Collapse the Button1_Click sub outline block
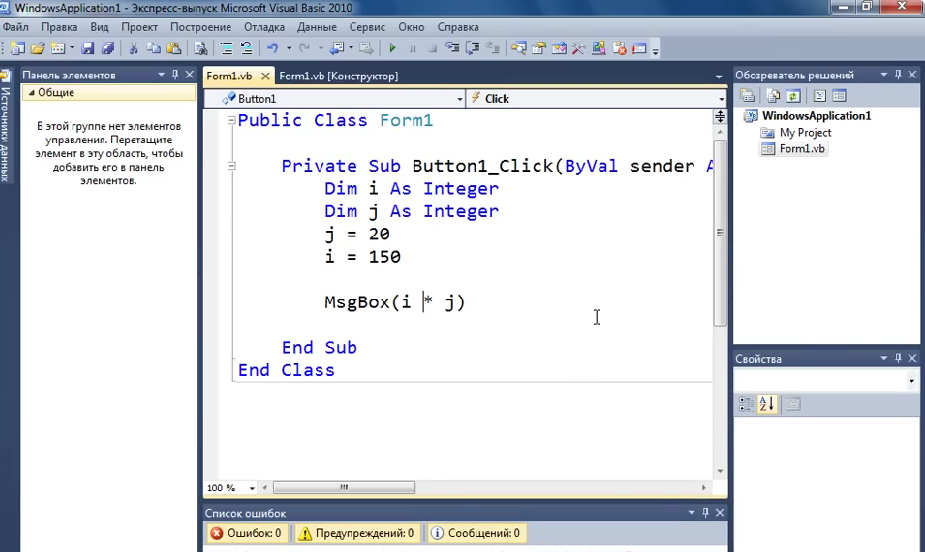This screenshot has height=552, width=925. point(231,166)
